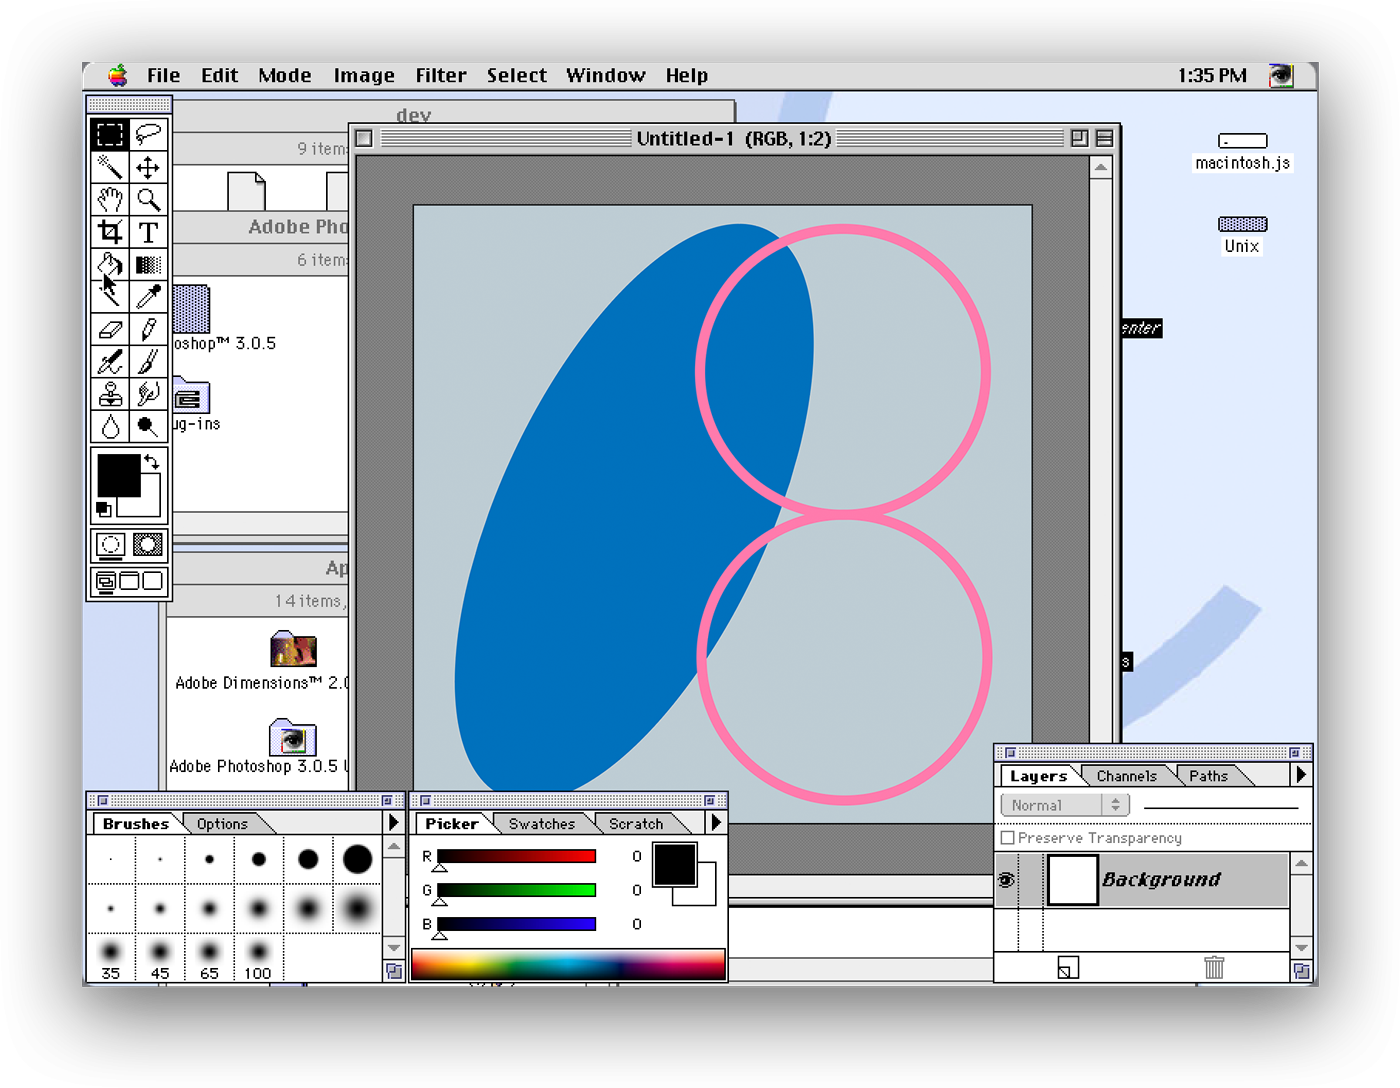This screenshot has width=1400, height=1088.
Task: Select the Hand tool
Action: (x=110, y=199)
